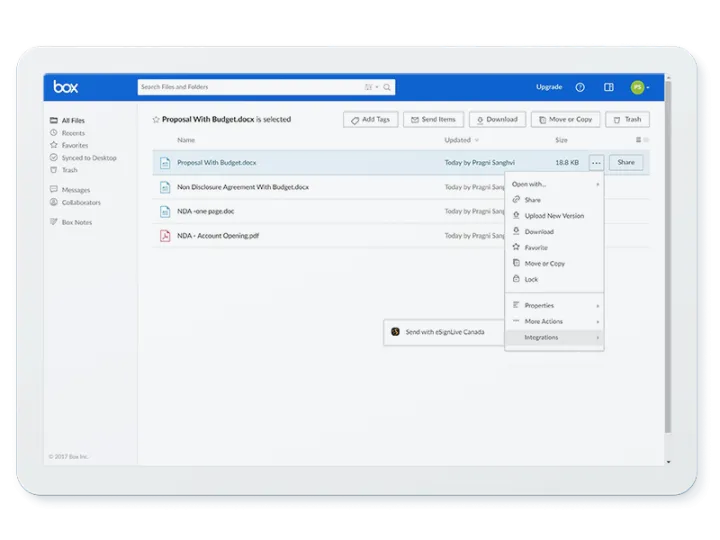Image resolution: width=720 pixels, height=540 pixels.
Task: Click the Upgrade link
Action: (x=549, y=87)
